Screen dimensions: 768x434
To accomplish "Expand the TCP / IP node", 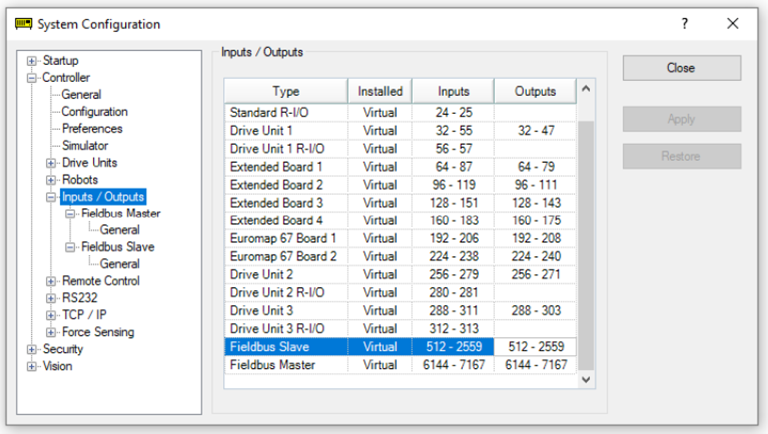I will (x=51, y=315).
